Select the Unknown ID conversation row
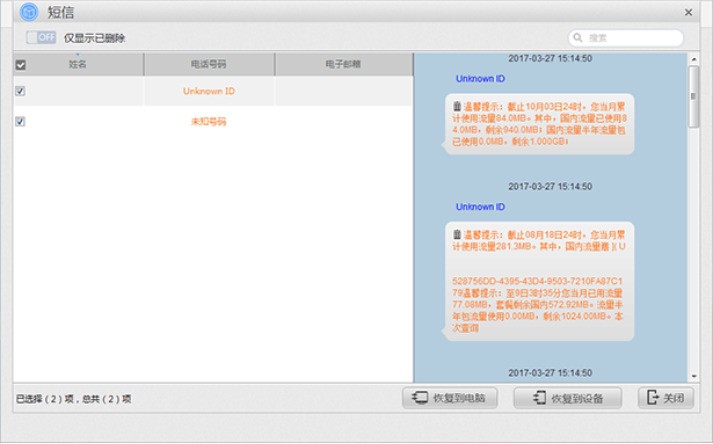The width and height of the screenshot is (713, 444). (208, 91)
